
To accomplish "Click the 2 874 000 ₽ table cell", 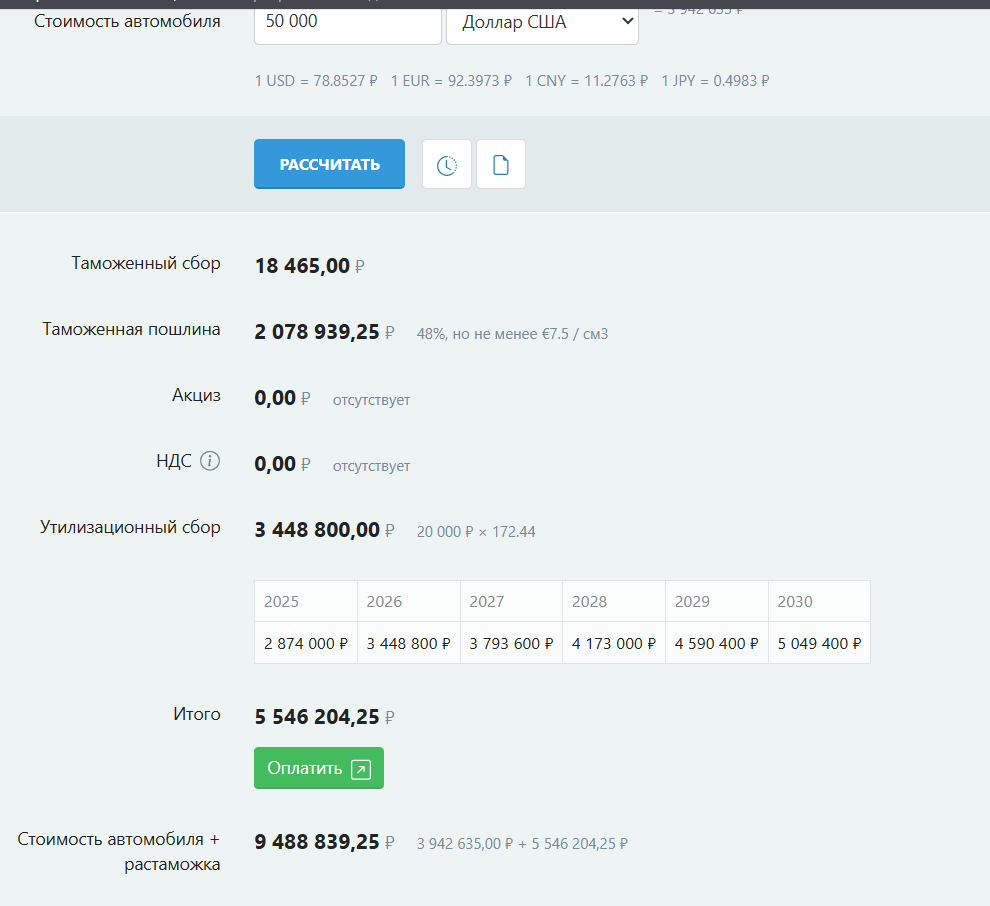I will click(305, 643).
